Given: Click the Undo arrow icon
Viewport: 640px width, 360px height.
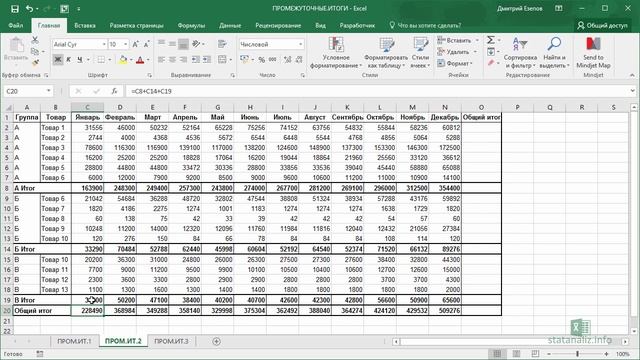Looking at the screenshot, I should 29,8.
